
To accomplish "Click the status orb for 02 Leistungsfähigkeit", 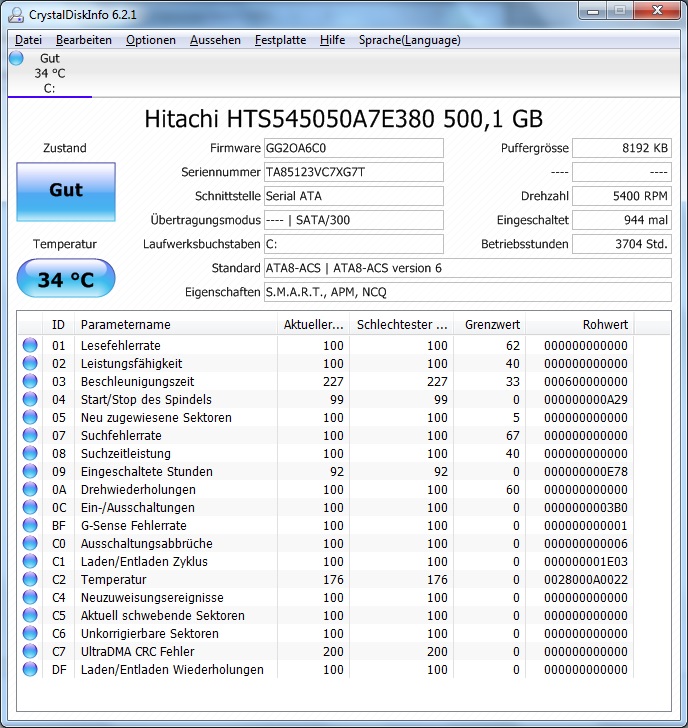I will click(x=30, y=363).
